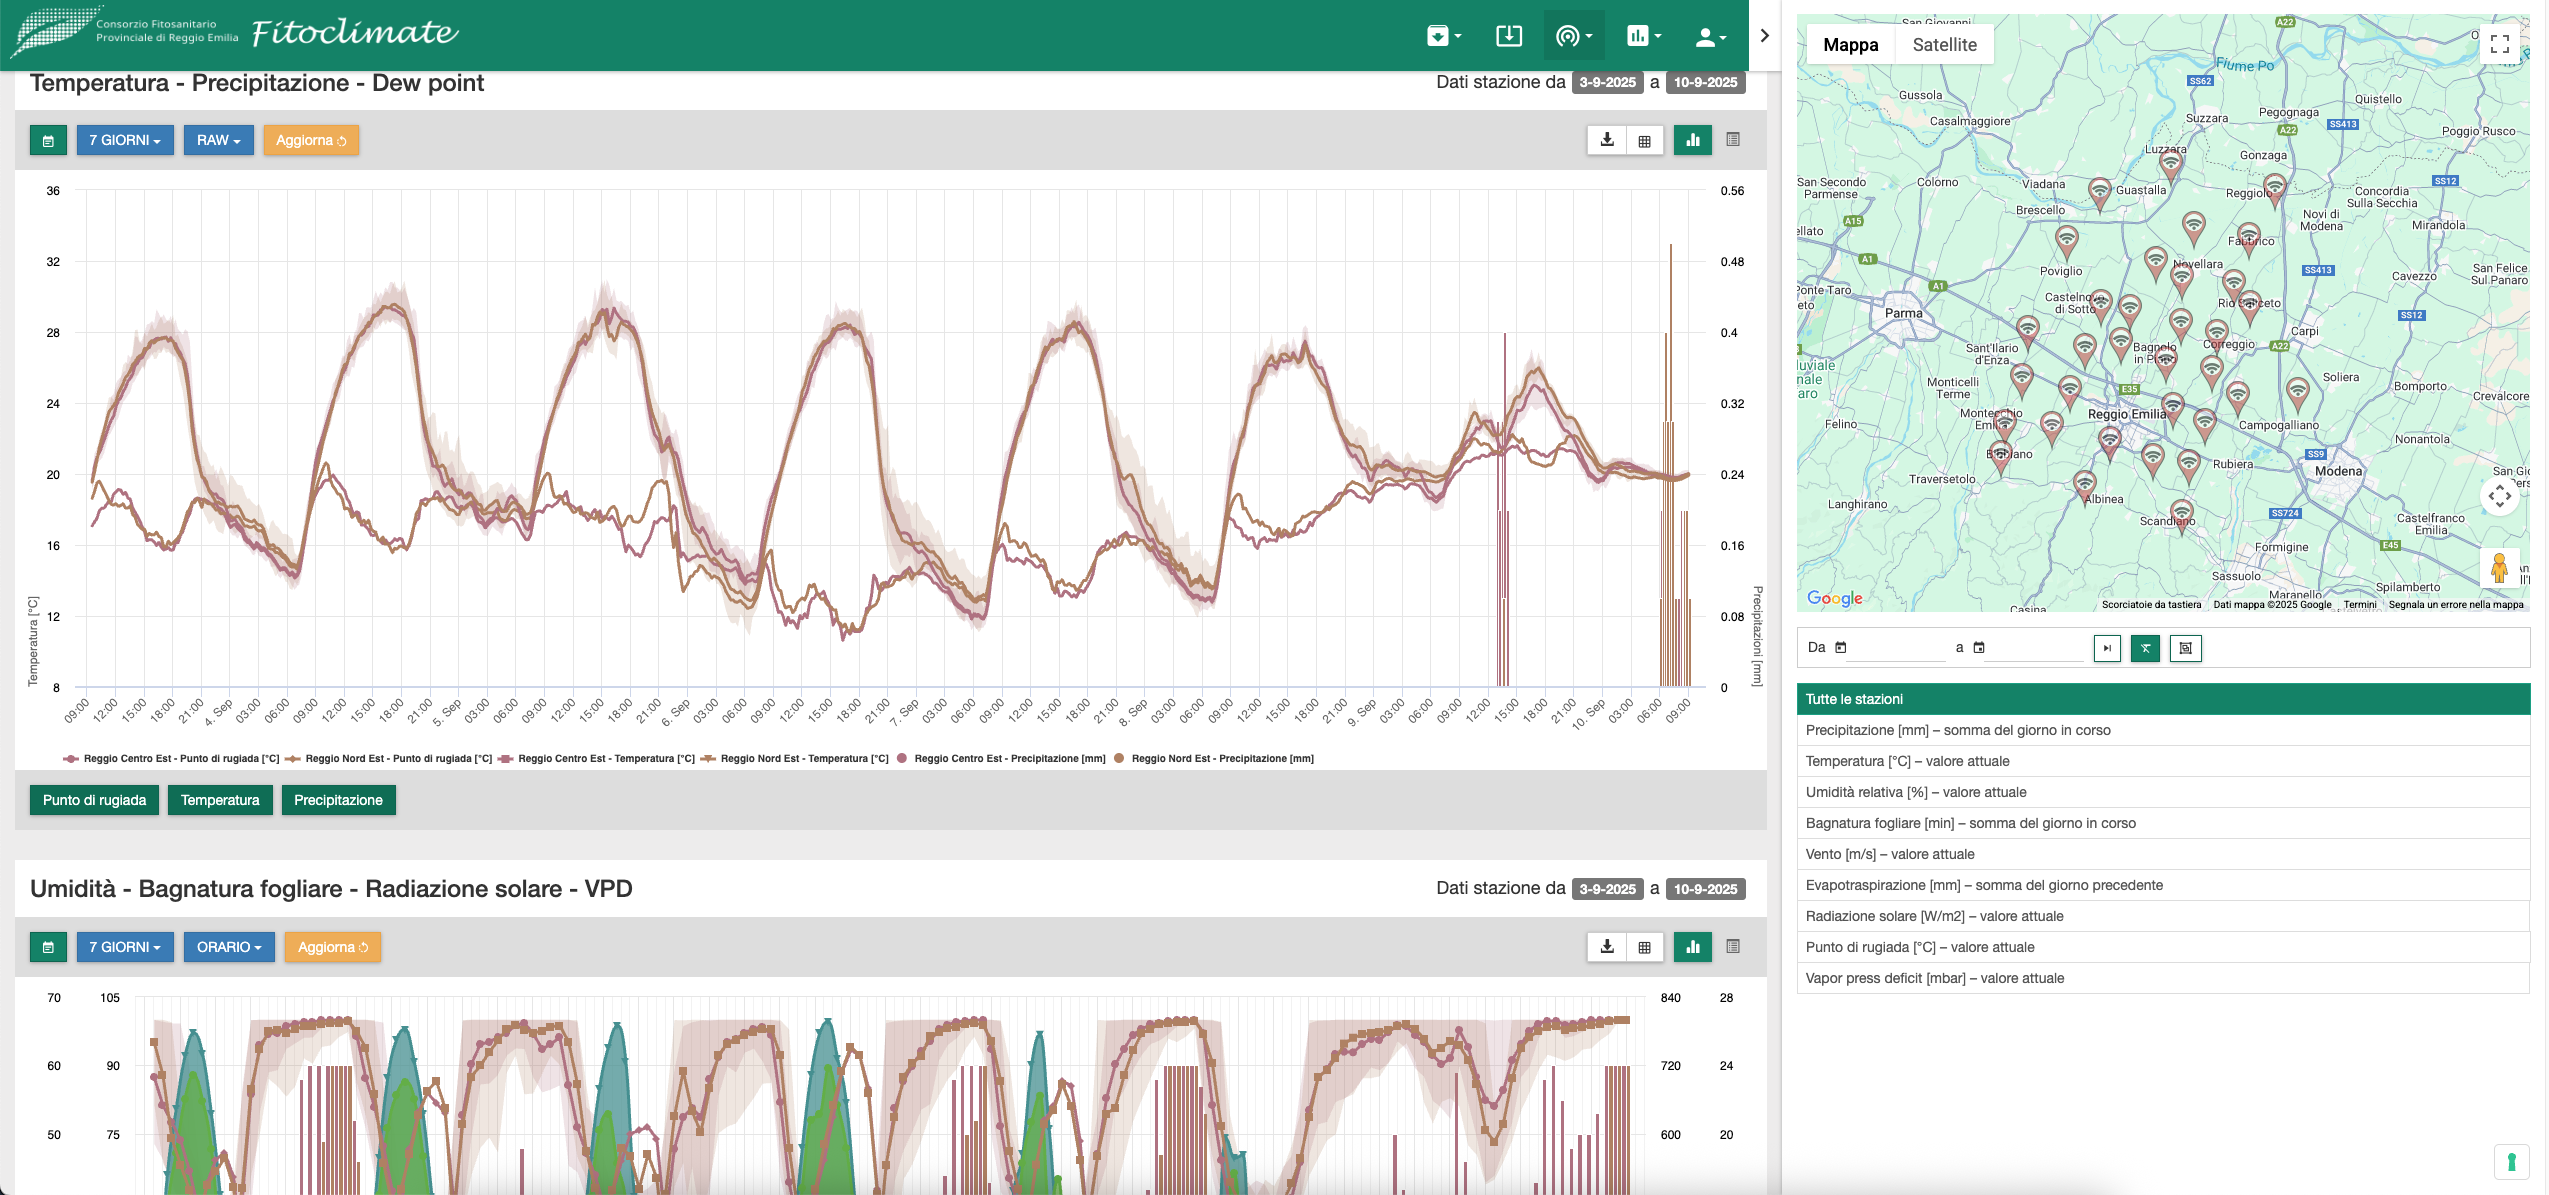The image size is (2549, 1195).
Task: Click the calendar button in Umidità chart toolbar
Action: [x=48, y=947]
